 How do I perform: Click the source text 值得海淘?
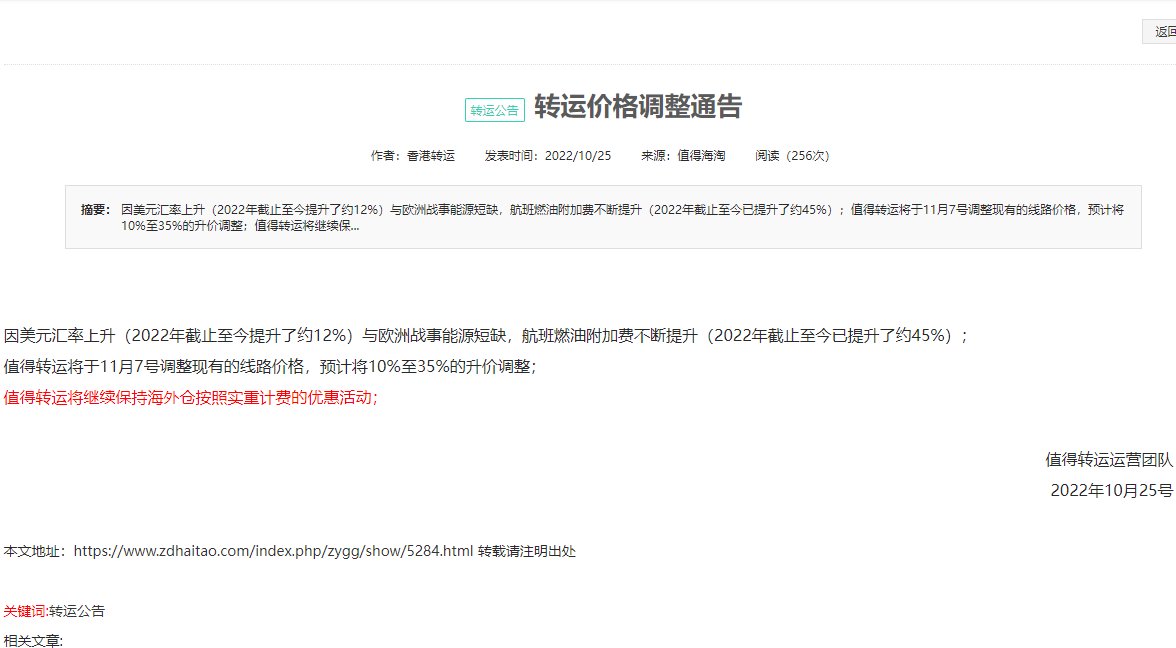pyautogui.click(x=701, y=156)
